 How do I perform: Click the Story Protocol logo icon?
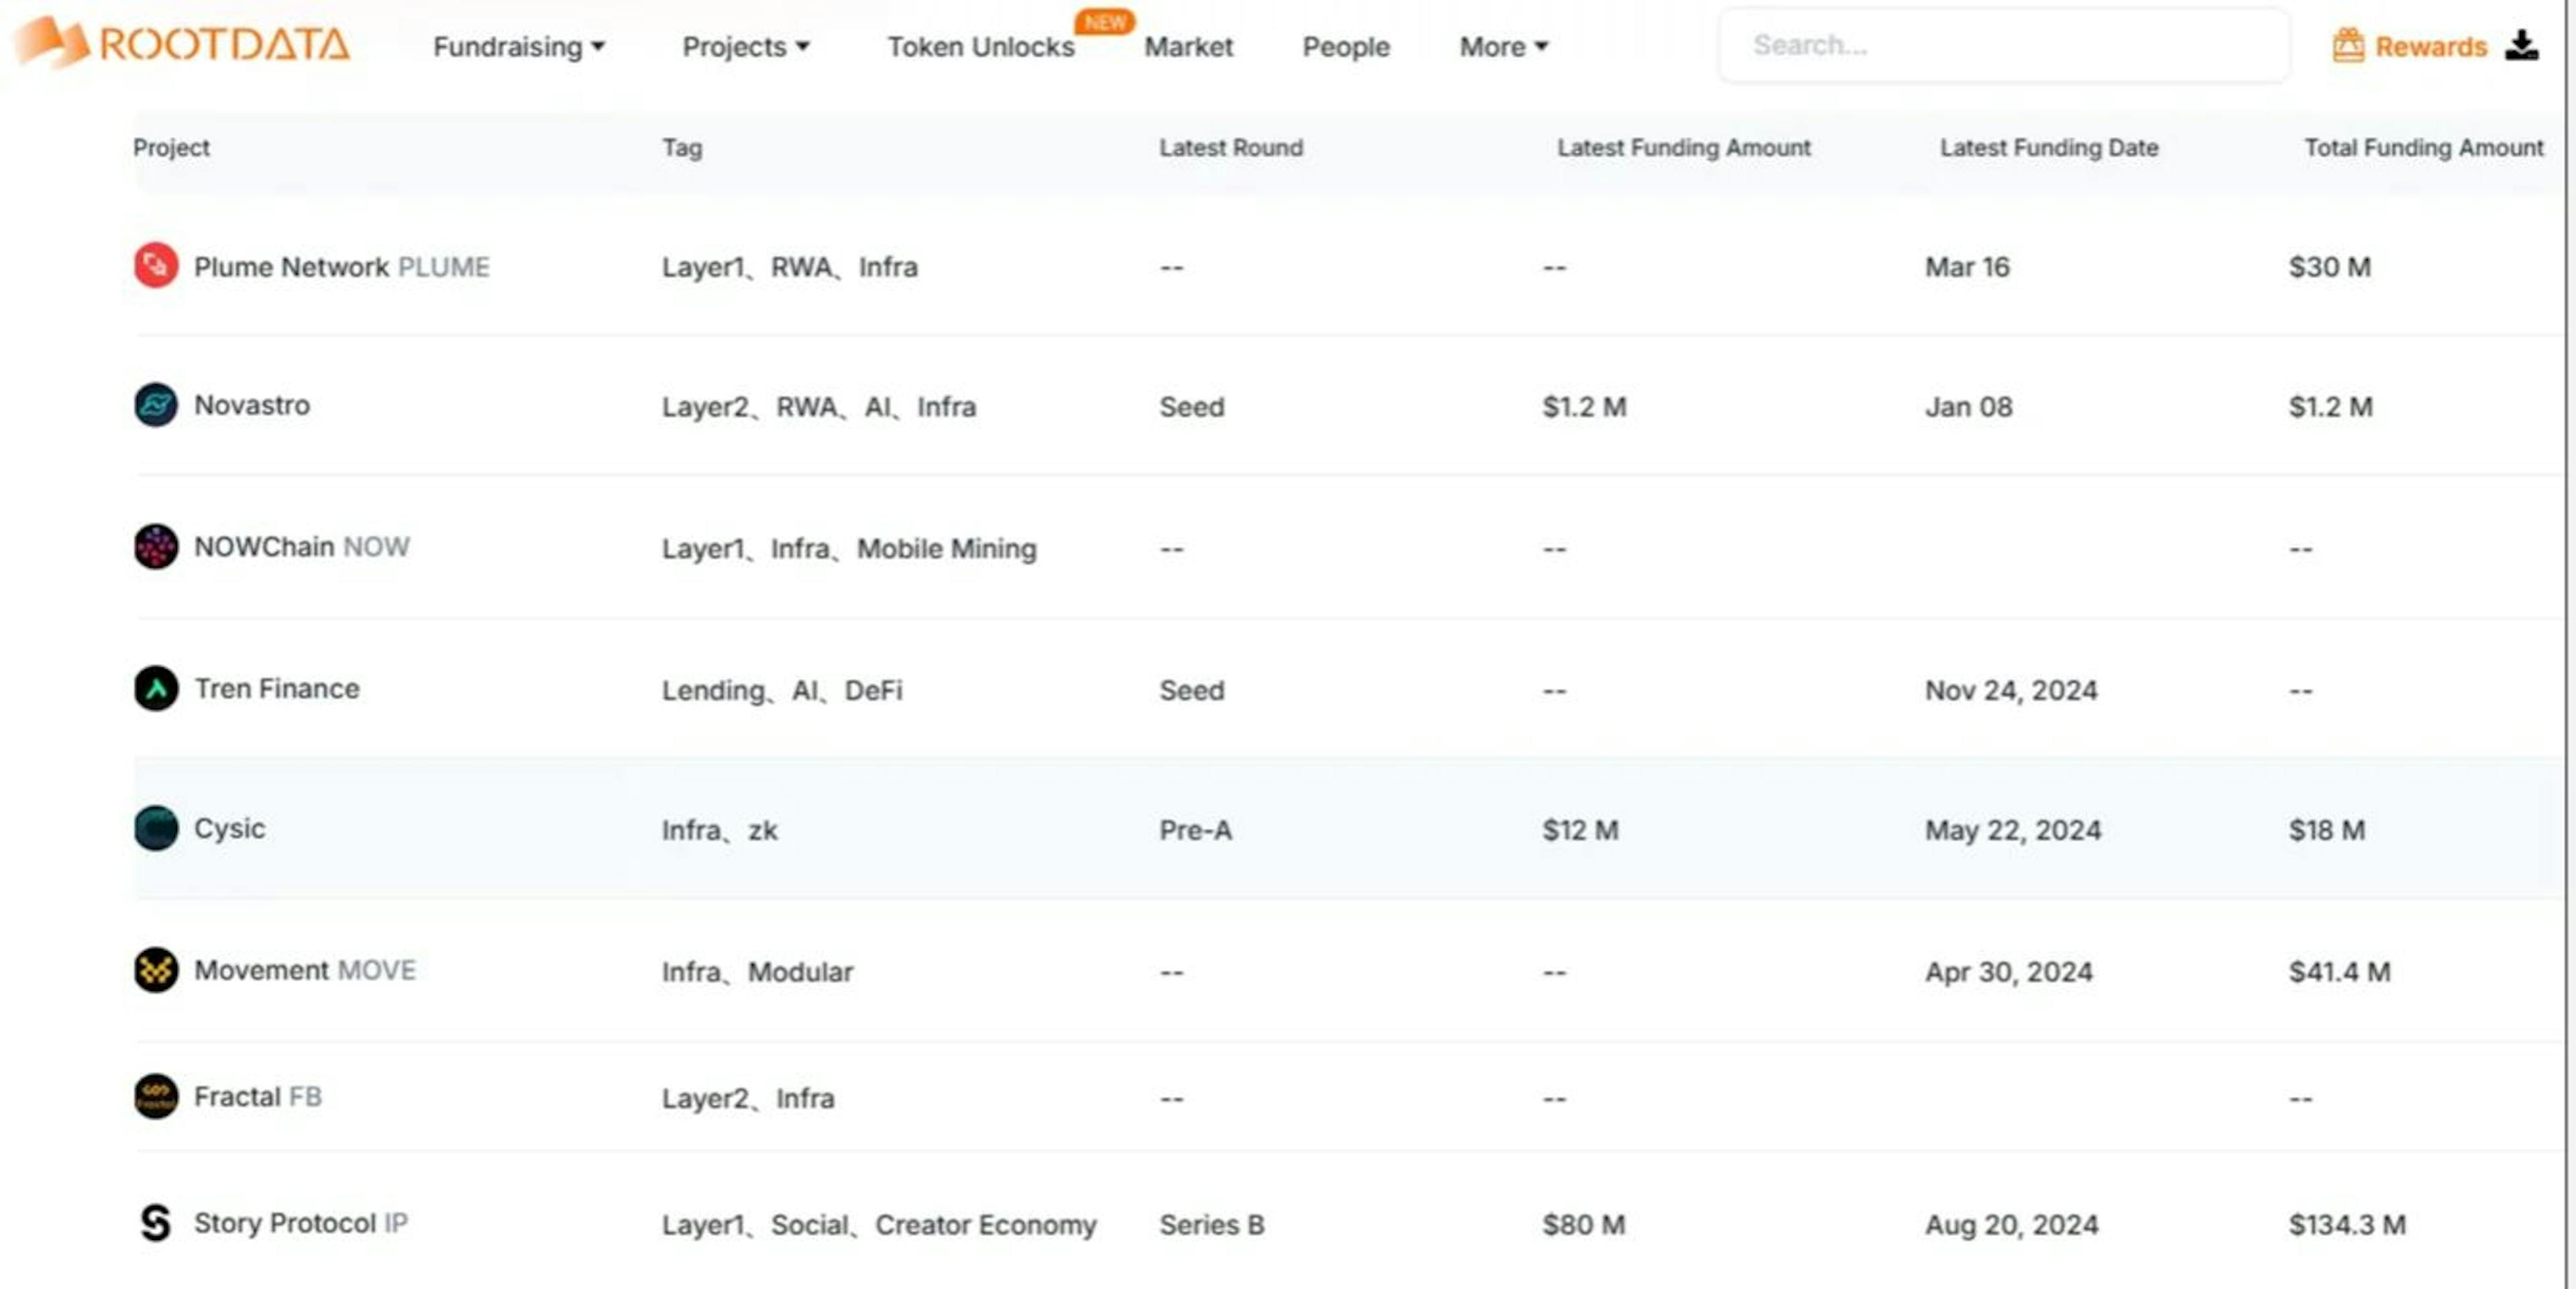click(x=156, y=1223)
